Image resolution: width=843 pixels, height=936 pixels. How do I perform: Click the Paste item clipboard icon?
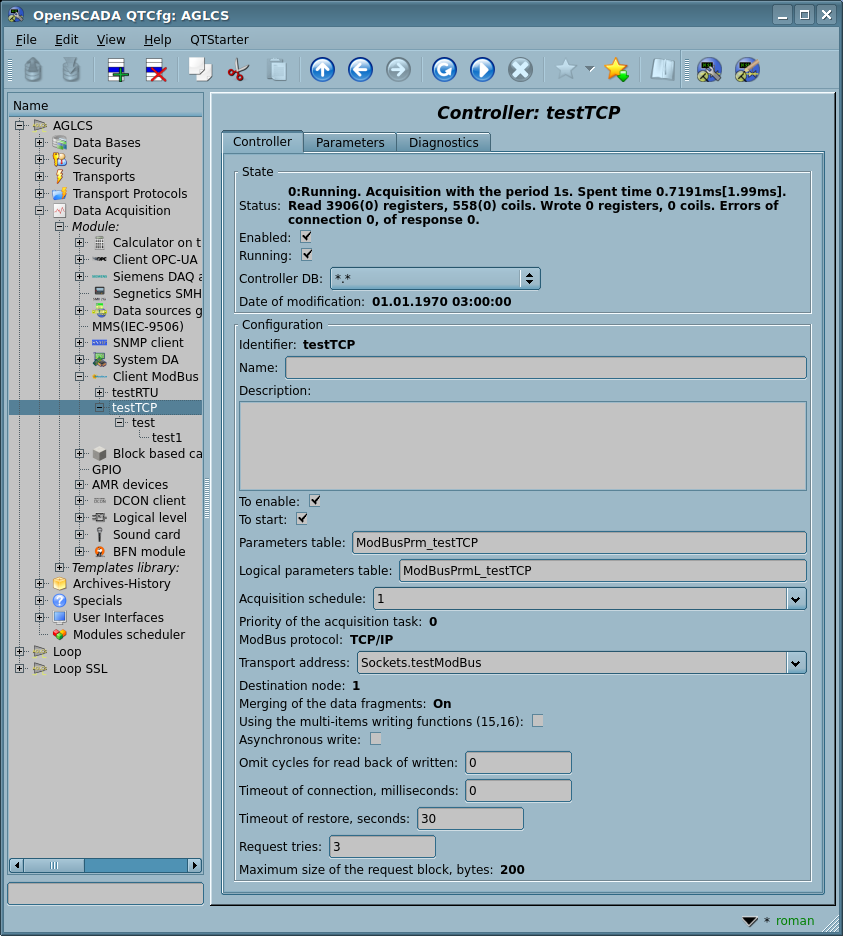point(276,70)
